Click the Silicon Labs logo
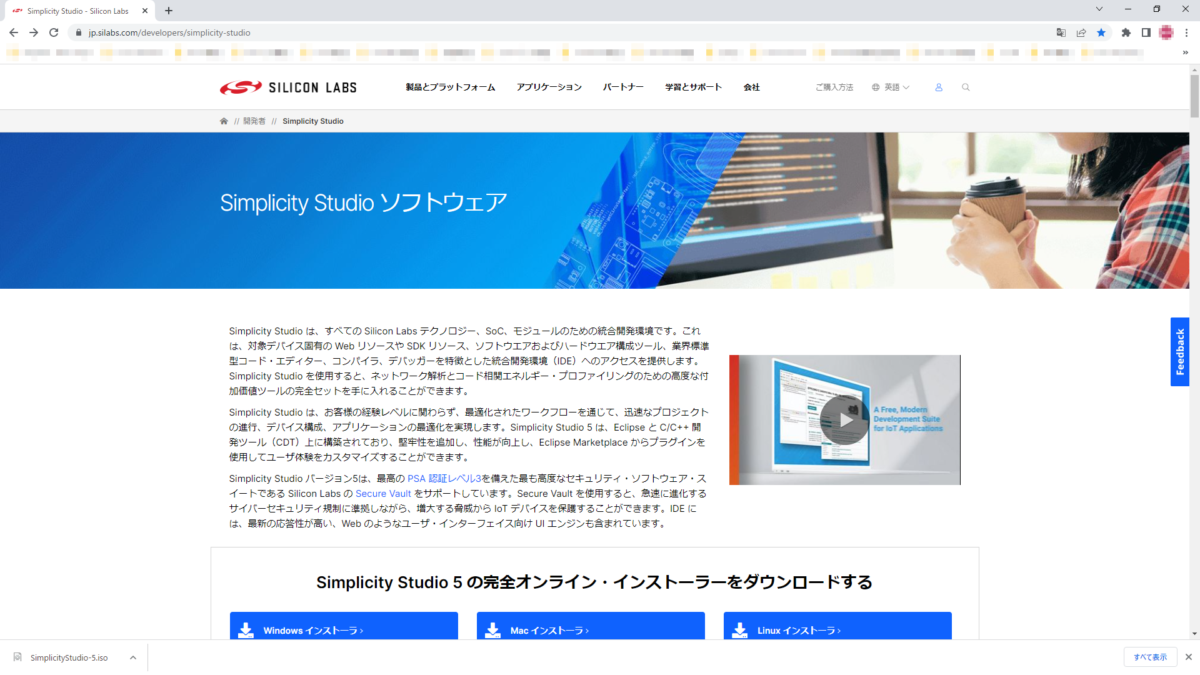This screenshot has width=1200, height=675. click(288, 87)
